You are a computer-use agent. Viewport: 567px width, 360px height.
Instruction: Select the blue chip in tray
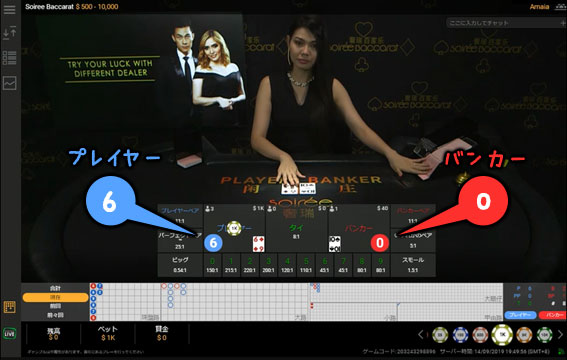pyautogui.click(x=460, y=335)
